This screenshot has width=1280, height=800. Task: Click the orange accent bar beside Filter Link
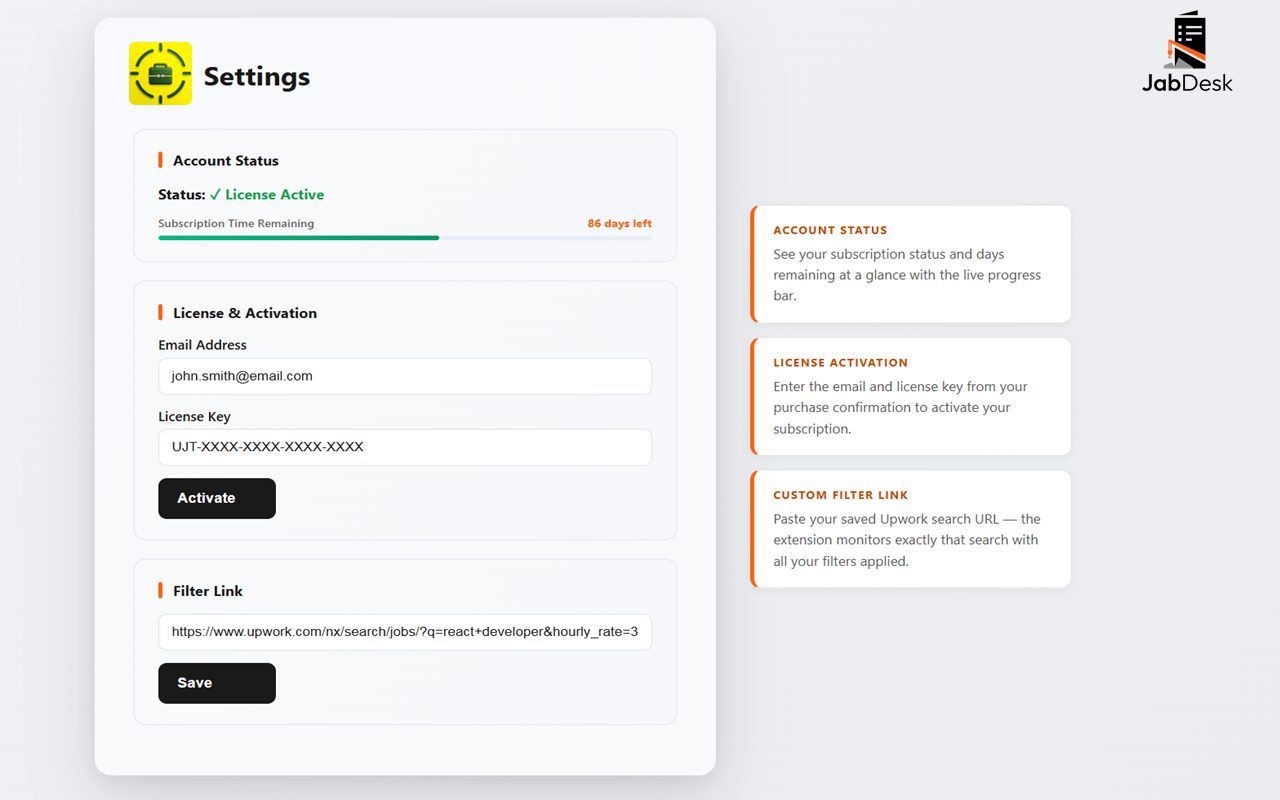[x=161, y=590]
